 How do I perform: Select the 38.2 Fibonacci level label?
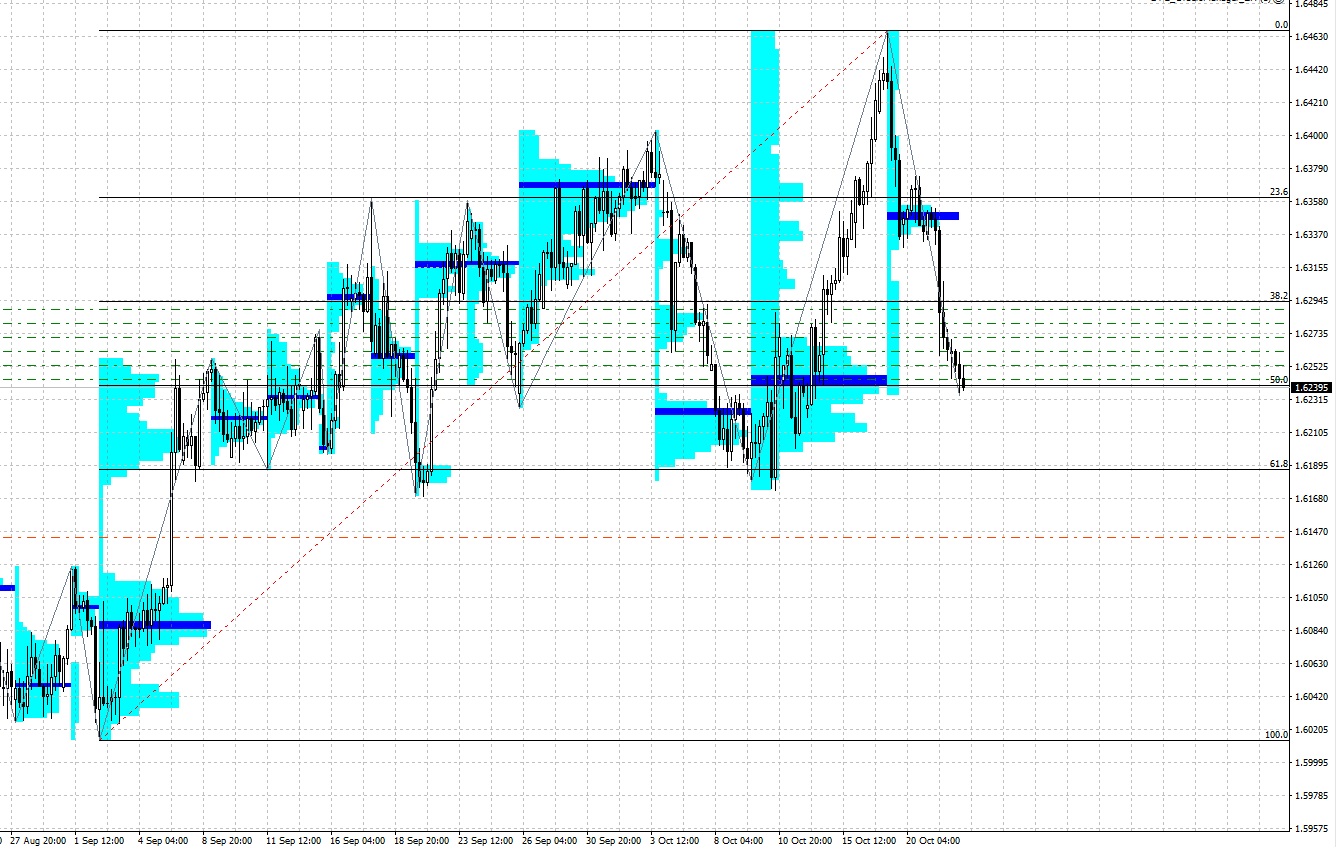[1279, 296]
